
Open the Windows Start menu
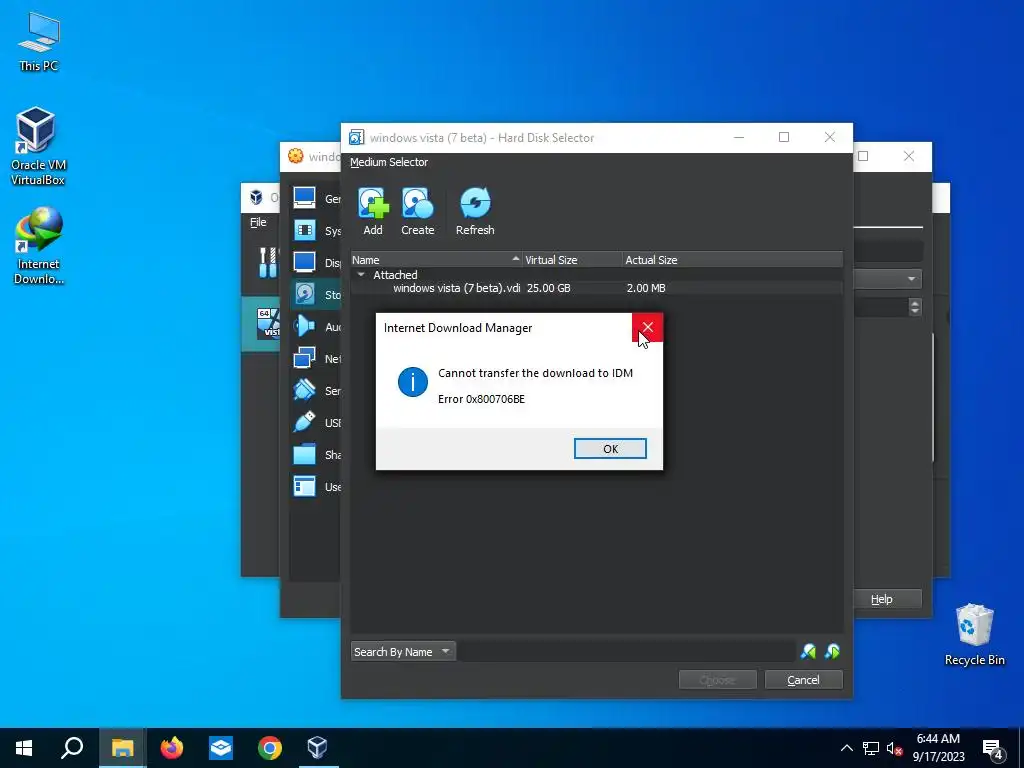[24, 748]
